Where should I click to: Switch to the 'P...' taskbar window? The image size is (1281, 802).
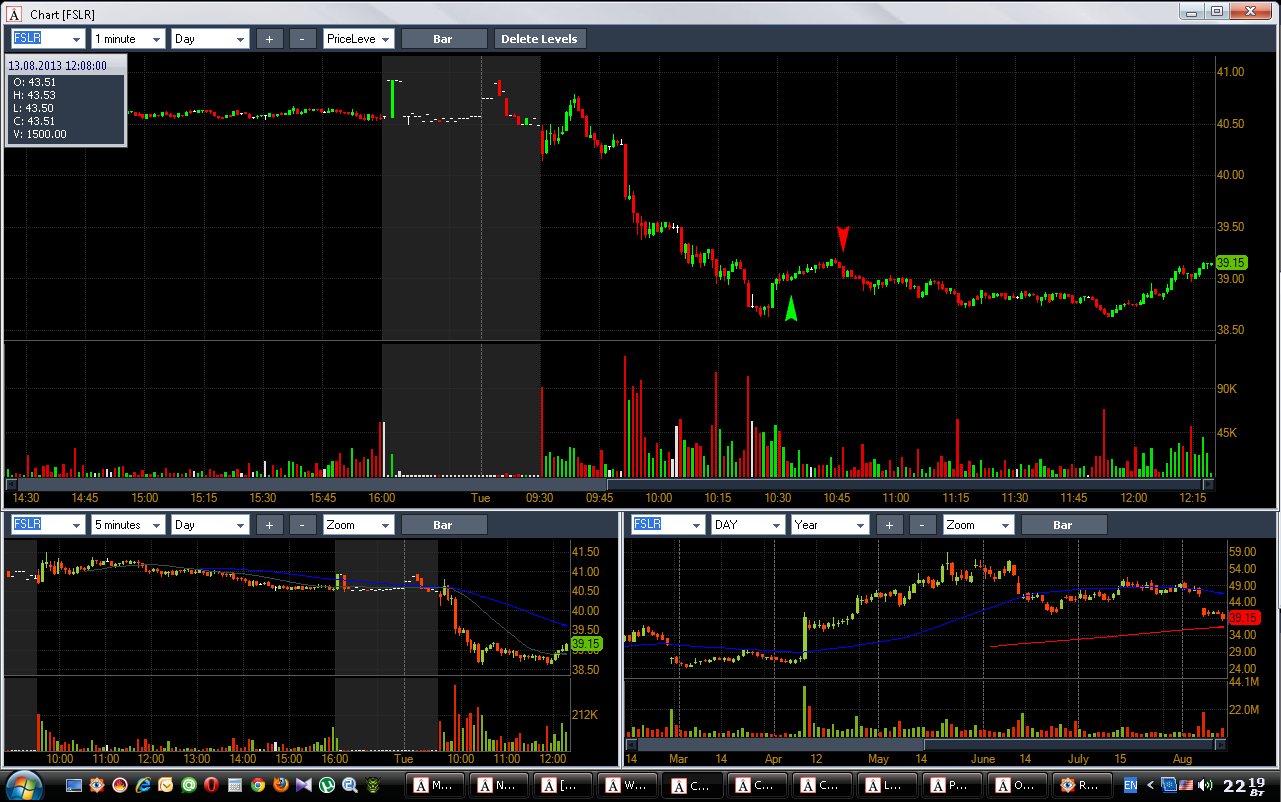coord(954,785)
